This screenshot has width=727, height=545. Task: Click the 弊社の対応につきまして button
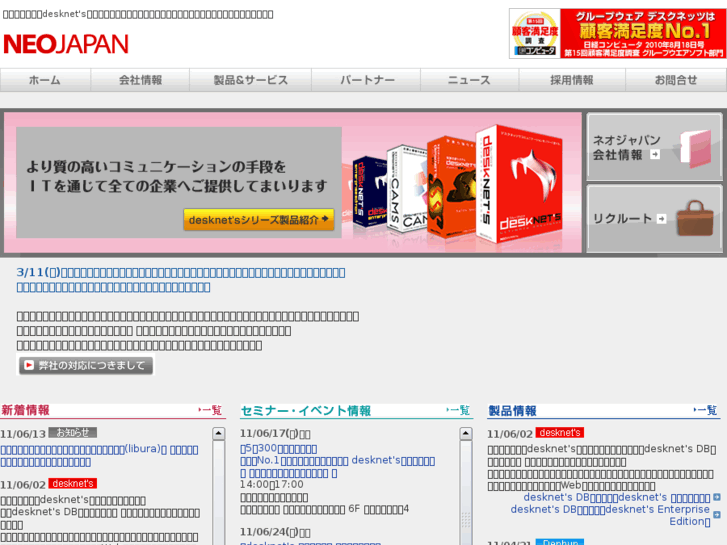pyautogui.click(x=86, y=365)
